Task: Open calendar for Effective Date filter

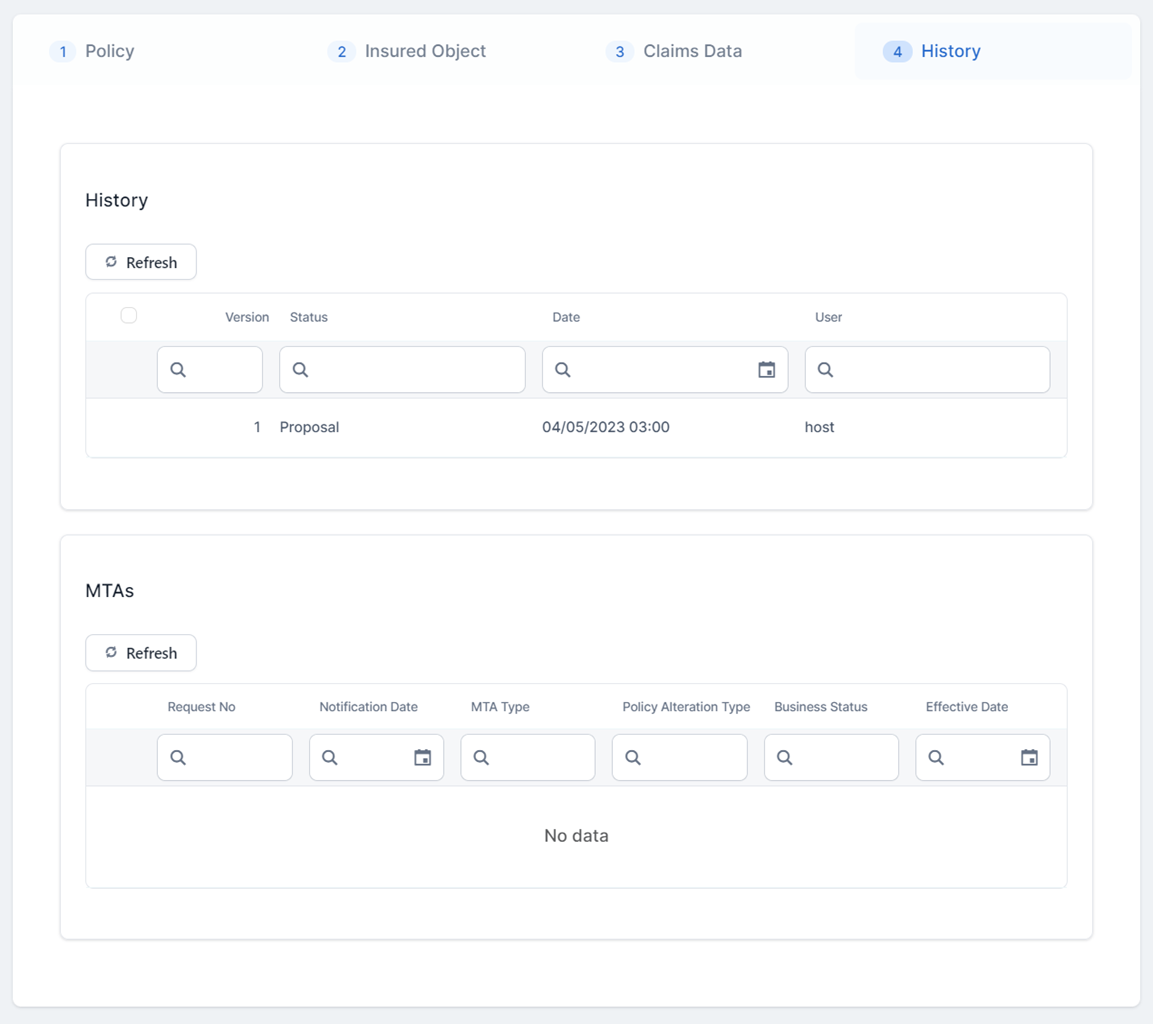Action: pos(1028,758)
